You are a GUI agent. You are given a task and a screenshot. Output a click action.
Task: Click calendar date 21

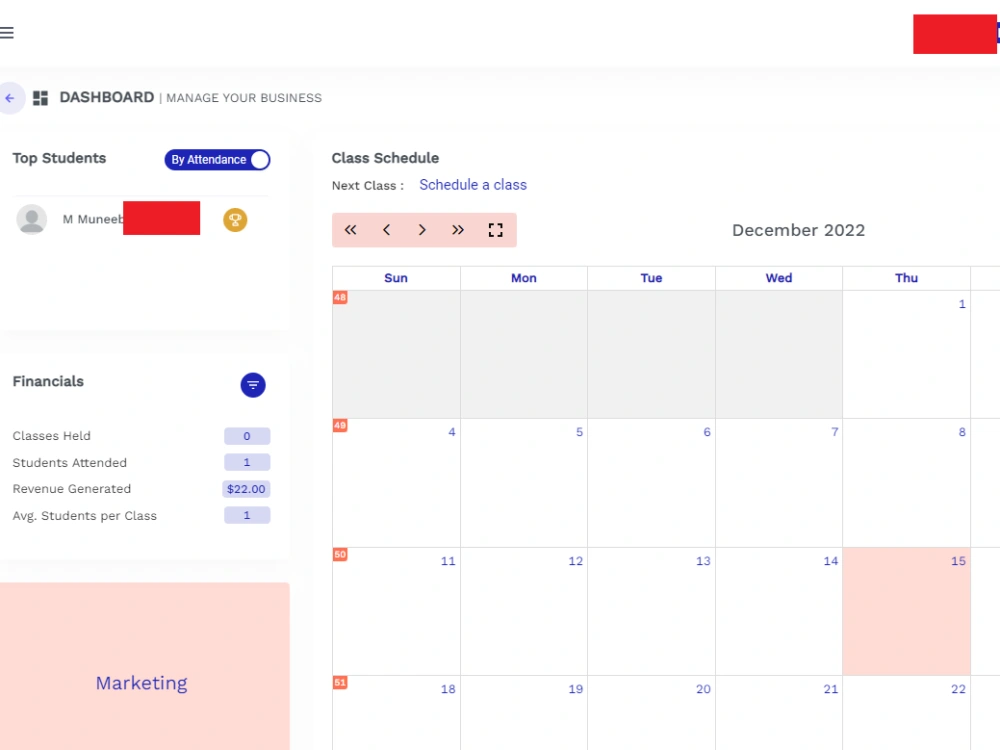click(x=830, y=689)
